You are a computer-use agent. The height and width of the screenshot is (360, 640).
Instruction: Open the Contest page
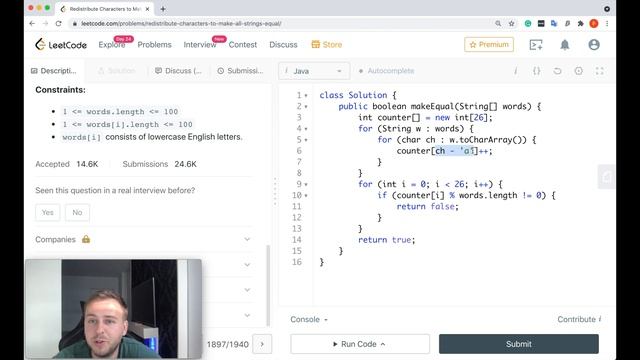coord(243,45)
